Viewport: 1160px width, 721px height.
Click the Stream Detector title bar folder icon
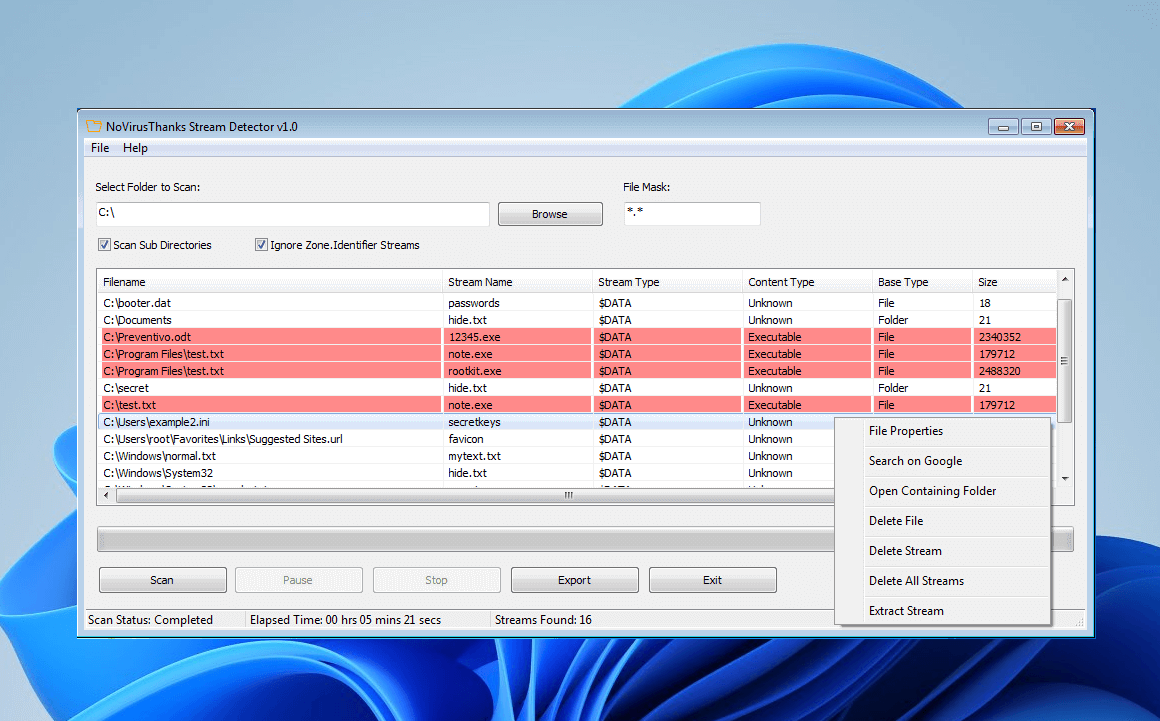[94, 126]
